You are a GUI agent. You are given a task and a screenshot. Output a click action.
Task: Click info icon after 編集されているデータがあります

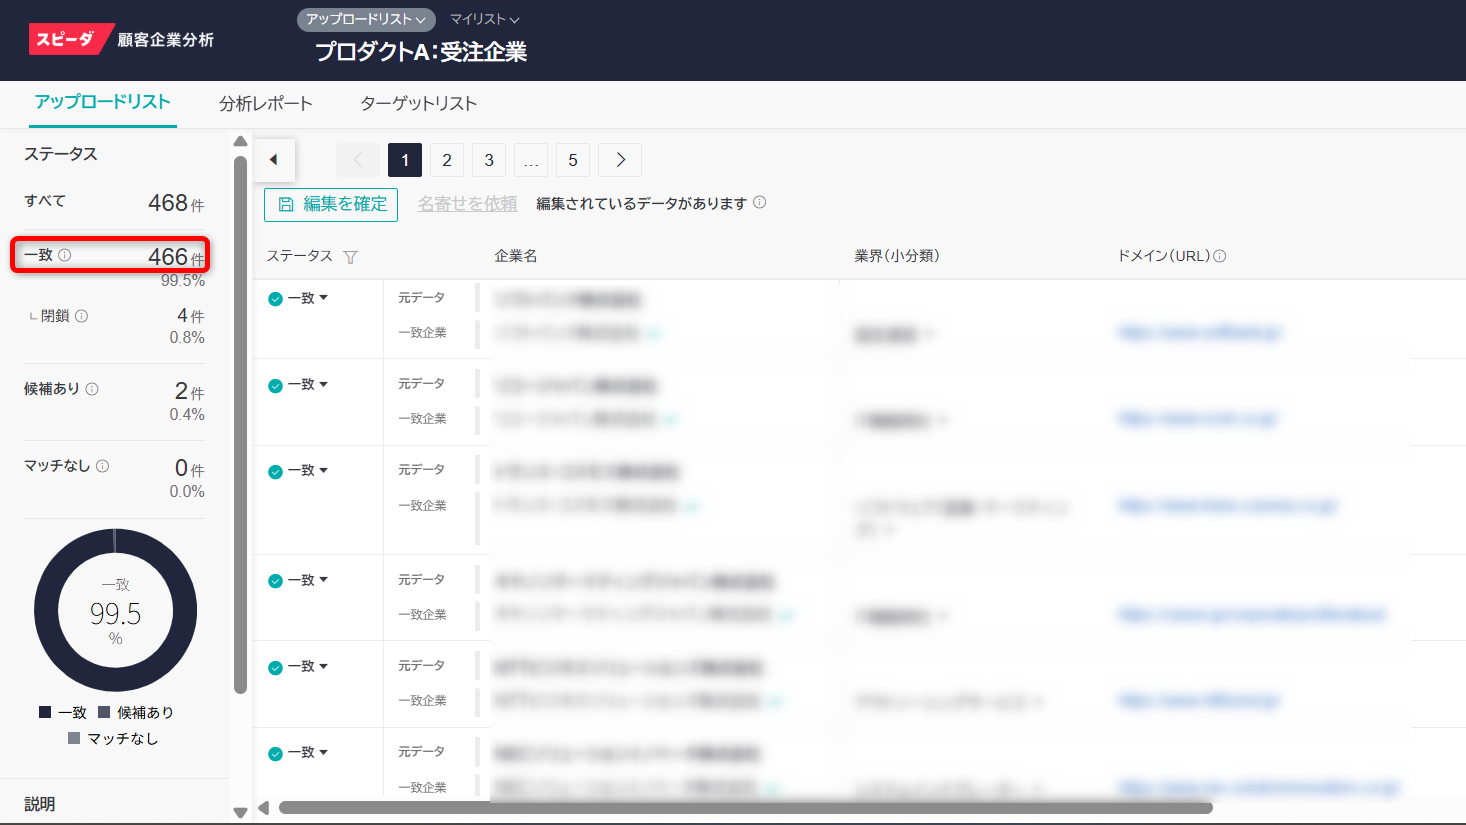(x=760, y=203)
